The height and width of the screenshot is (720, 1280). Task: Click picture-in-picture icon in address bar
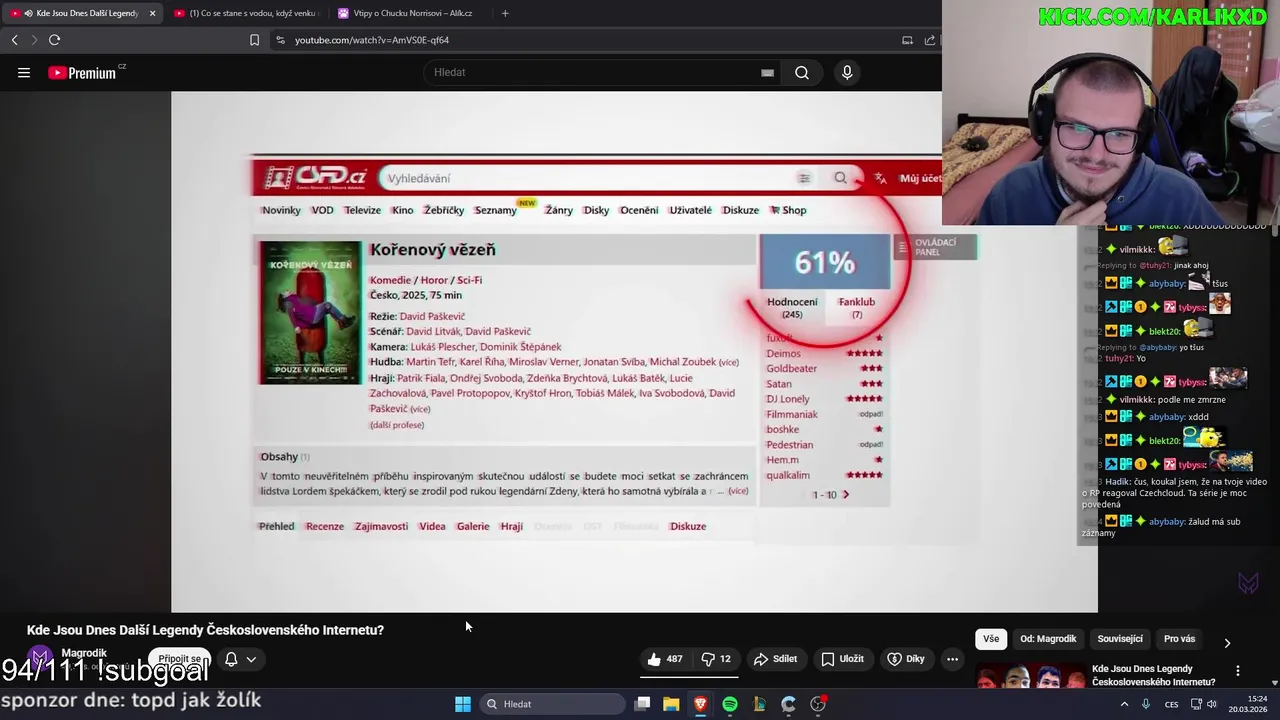907,40
